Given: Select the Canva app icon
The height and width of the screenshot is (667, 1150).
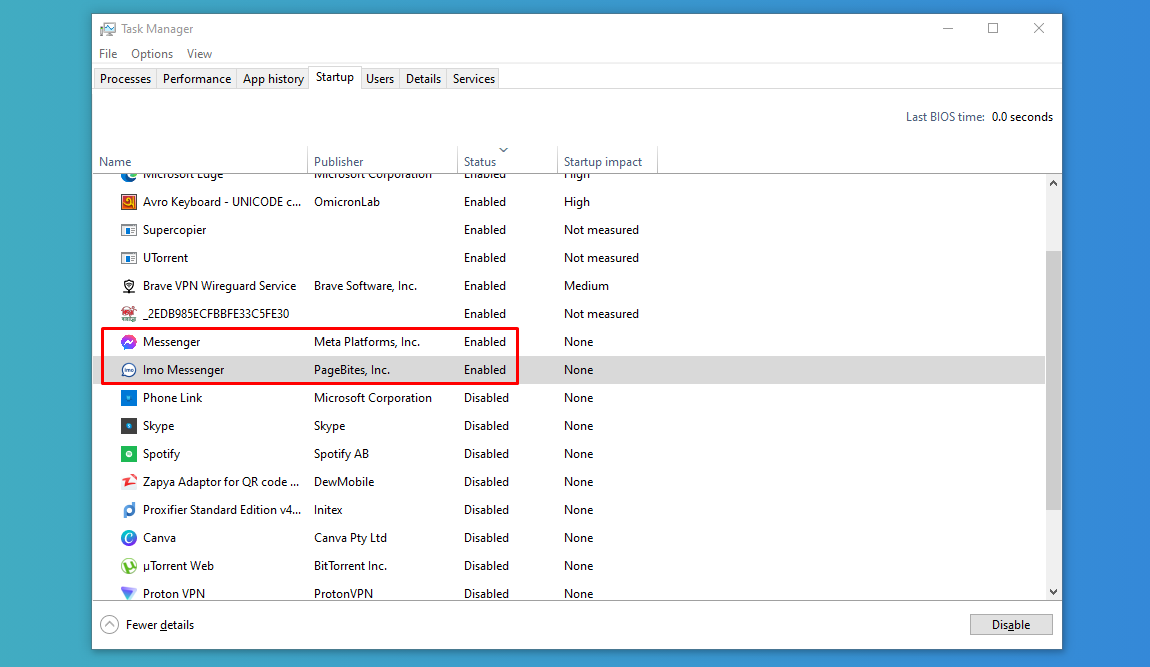Looking at the screenshot, I should [x=128, y=538].
